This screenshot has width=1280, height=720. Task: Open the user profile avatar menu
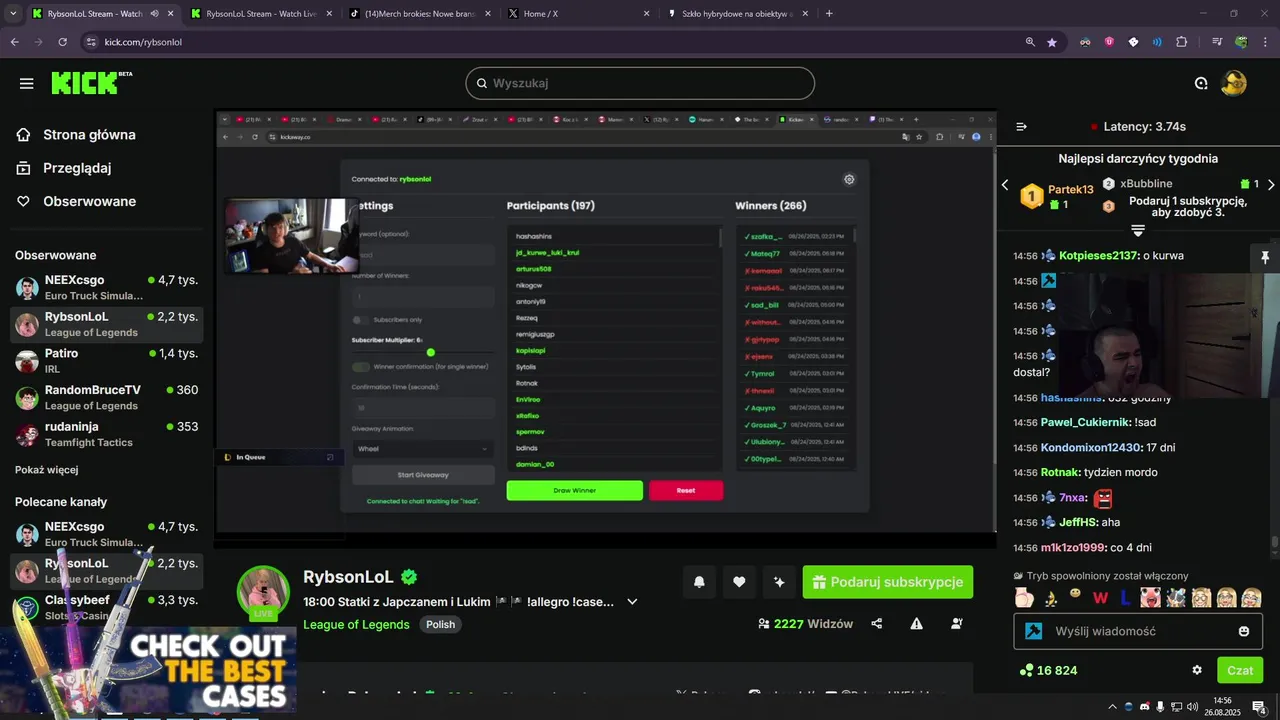click(x=1234, y=83)
